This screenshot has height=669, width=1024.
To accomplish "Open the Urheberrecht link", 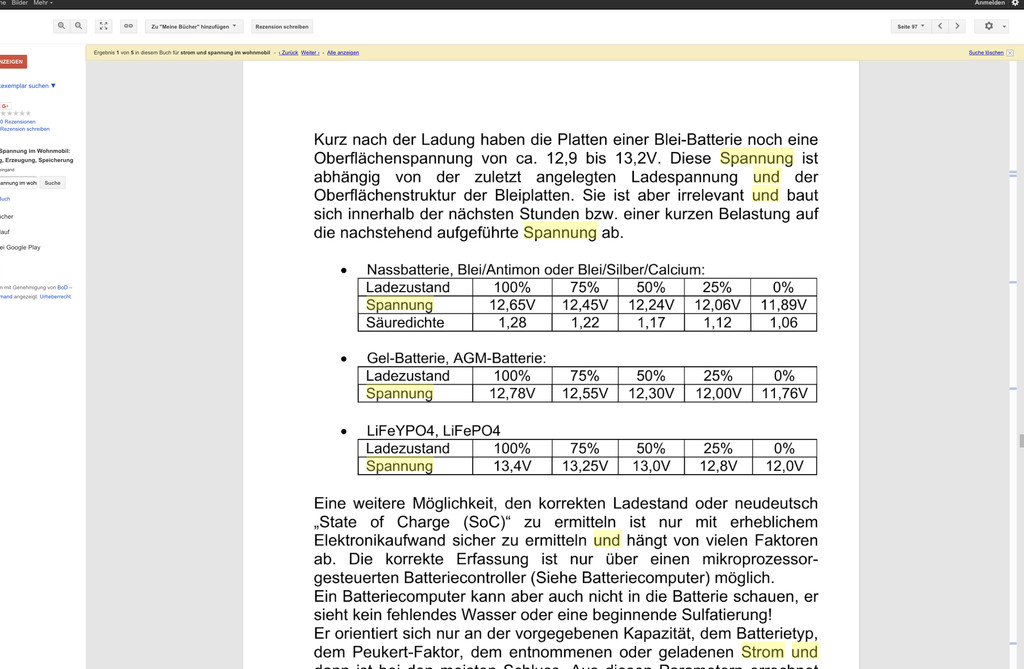I will 56,297.
